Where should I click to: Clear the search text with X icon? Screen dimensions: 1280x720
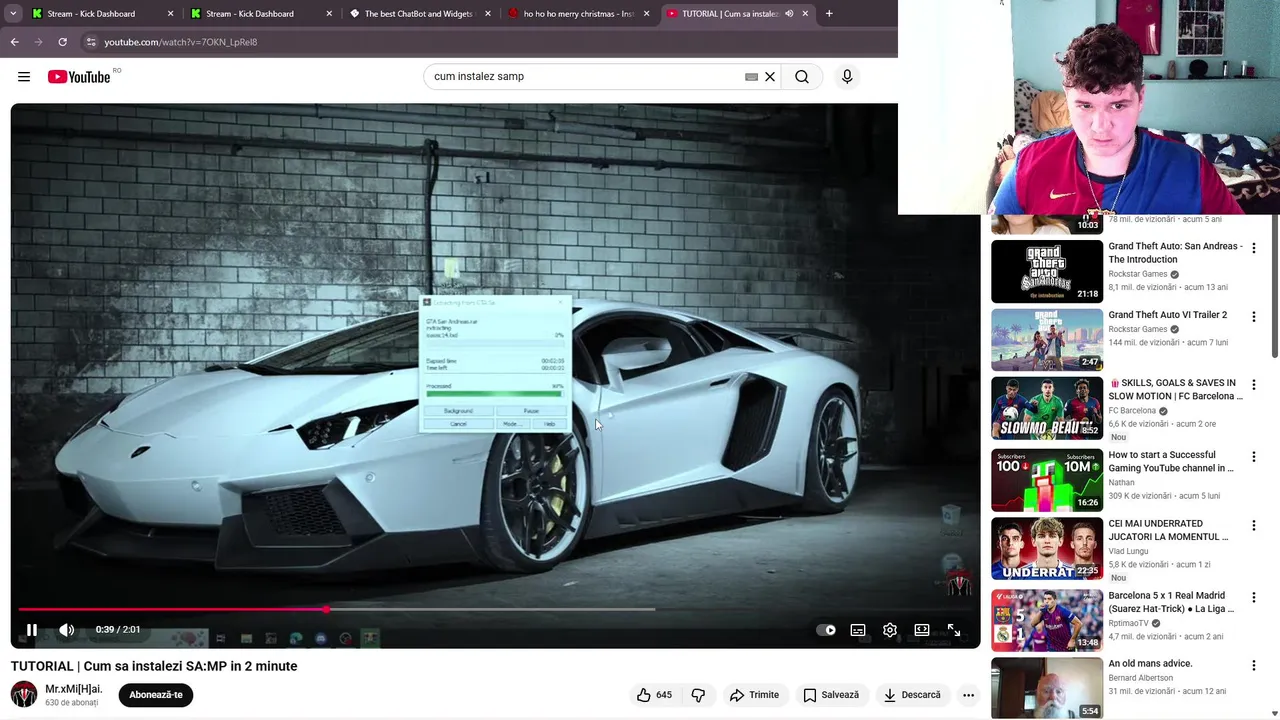[x=770, y=77]
